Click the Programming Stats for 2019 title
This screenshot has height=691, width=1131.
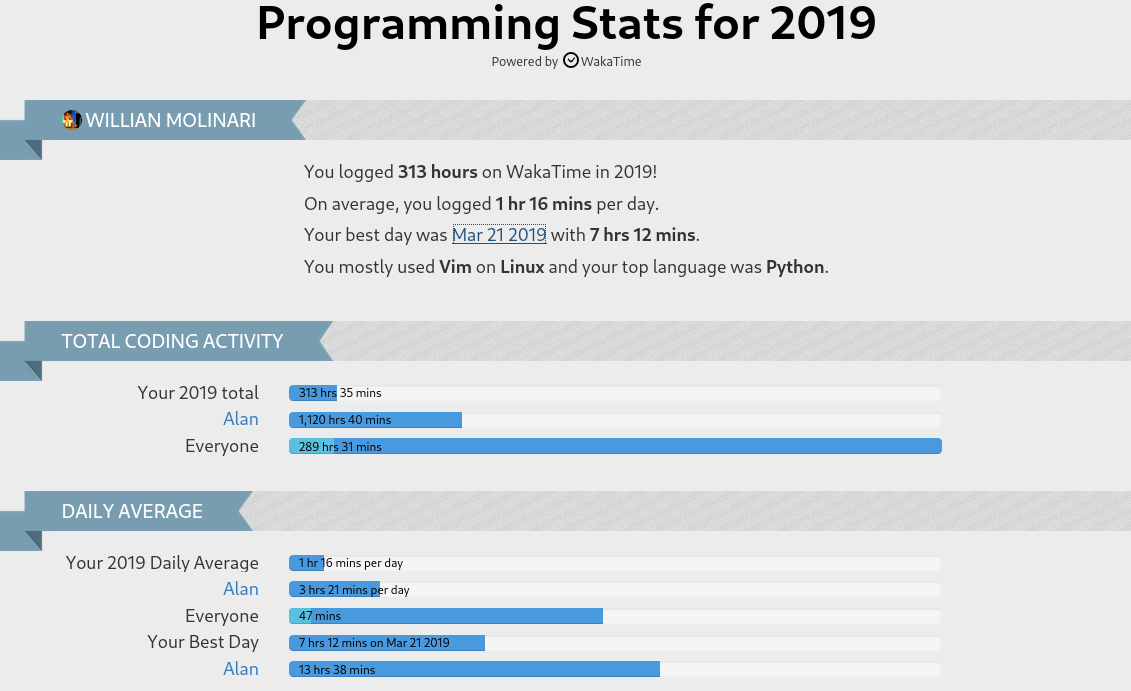[x=566, y=23]
